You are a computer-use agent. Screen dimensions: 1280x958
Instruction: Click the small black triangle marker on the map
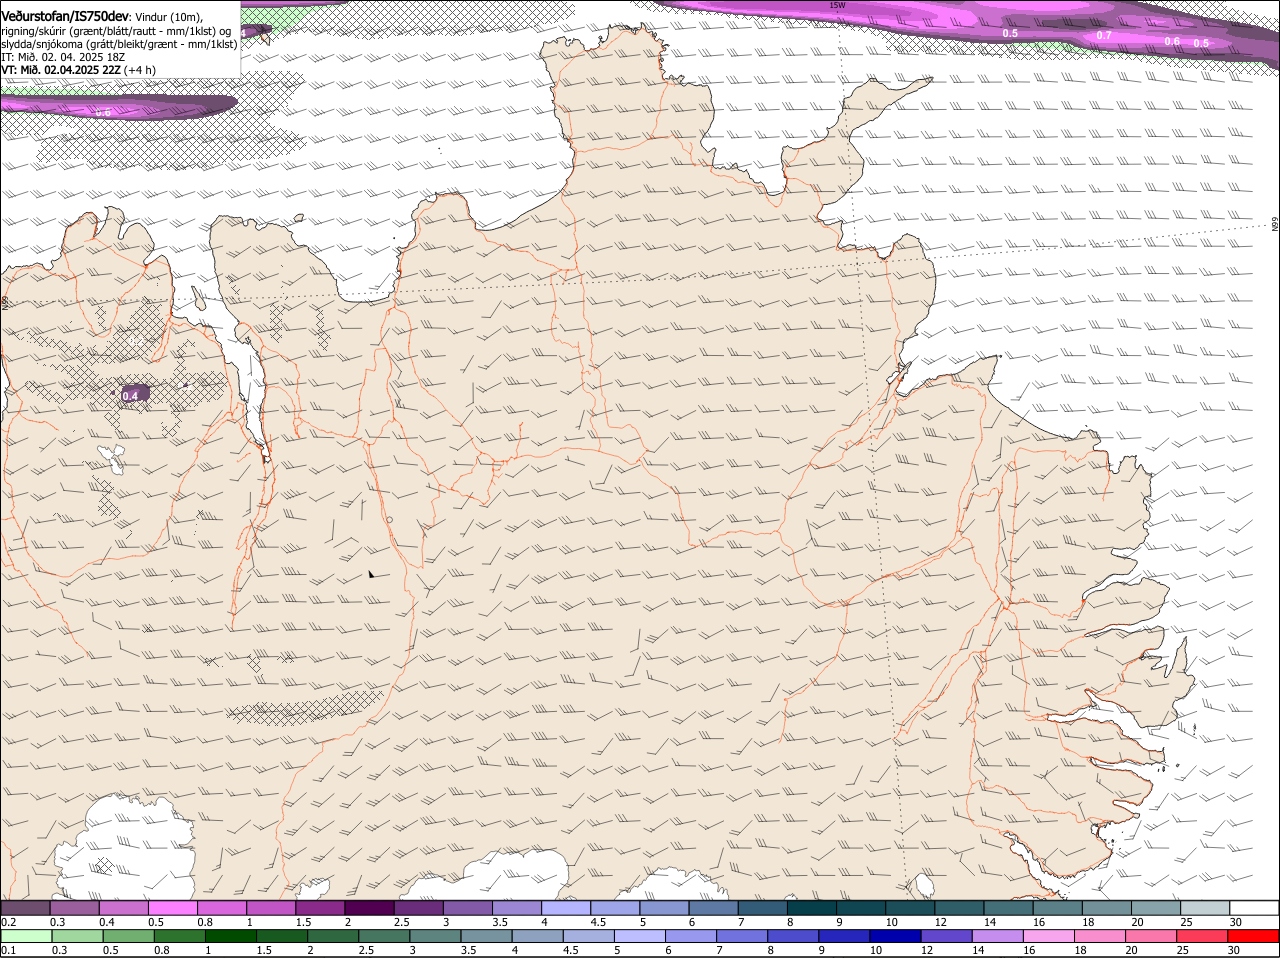371,574
